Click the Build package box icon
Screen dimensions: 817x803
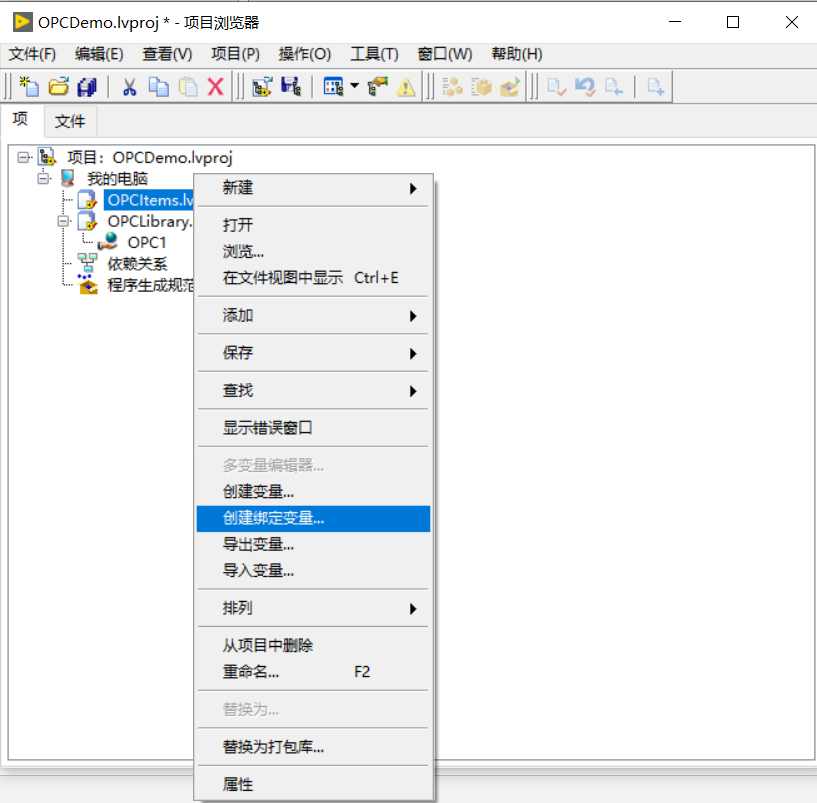(481, 86)
